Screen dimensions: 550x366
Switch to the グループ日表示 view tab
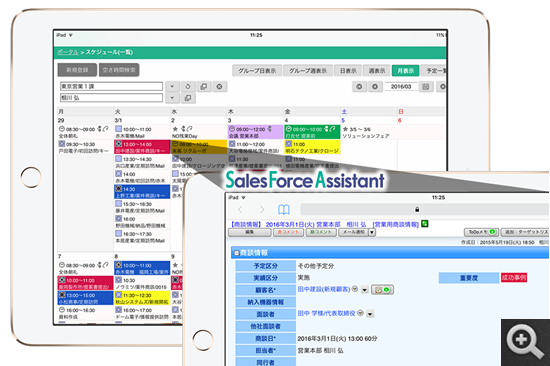tap(257, 71)
